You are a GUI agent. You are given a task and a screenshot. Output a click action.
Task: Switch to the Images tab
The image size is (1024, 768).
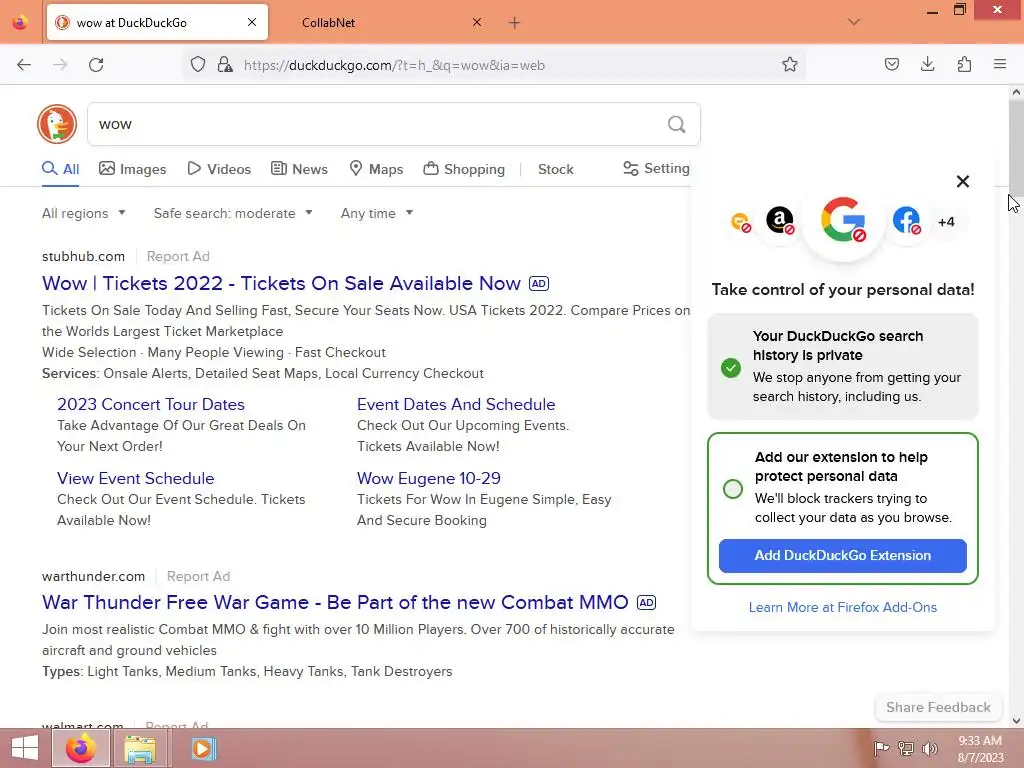133,169
